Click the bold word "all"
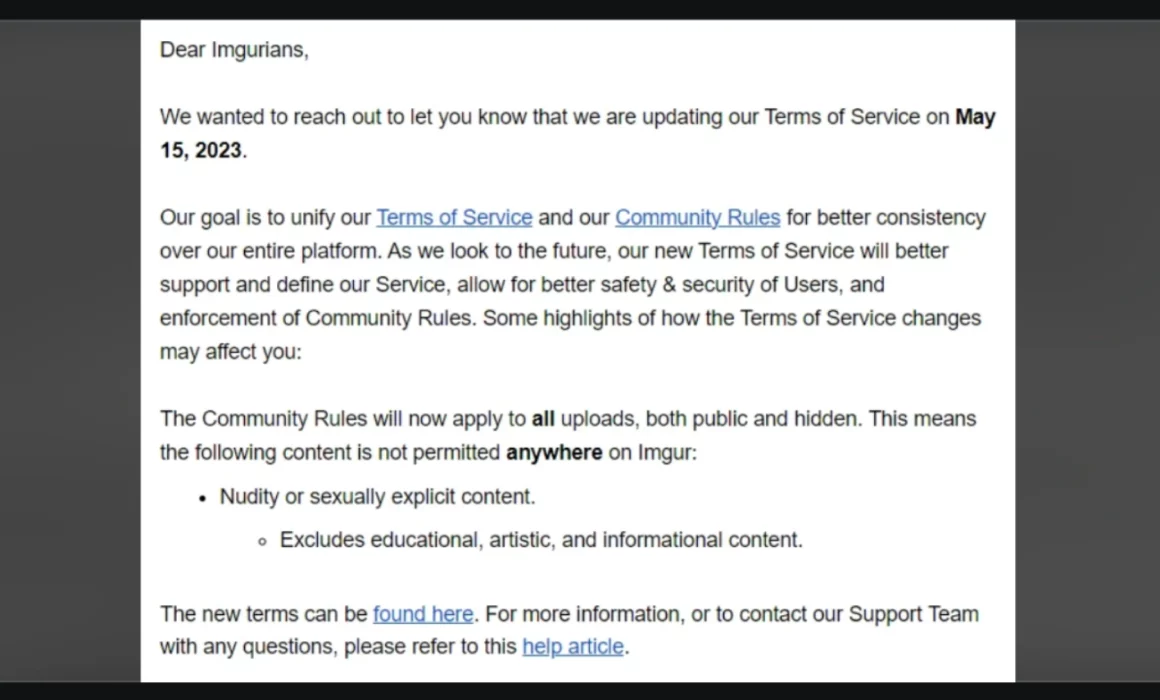 (543, 419)
